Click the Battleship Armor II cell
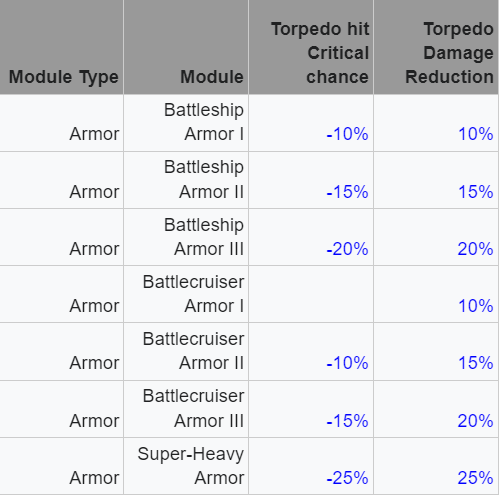 tap(186, 180)
